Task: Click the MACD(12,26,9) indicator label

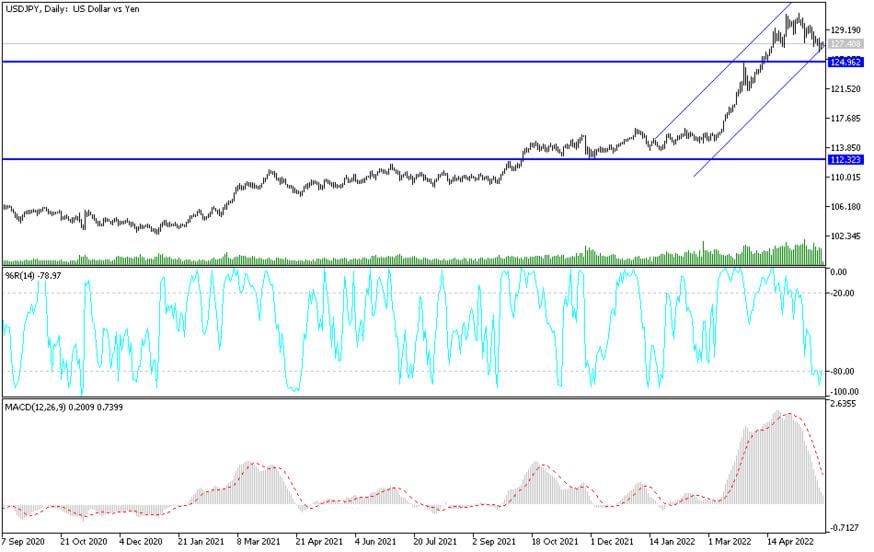Action: pos(64,407)
